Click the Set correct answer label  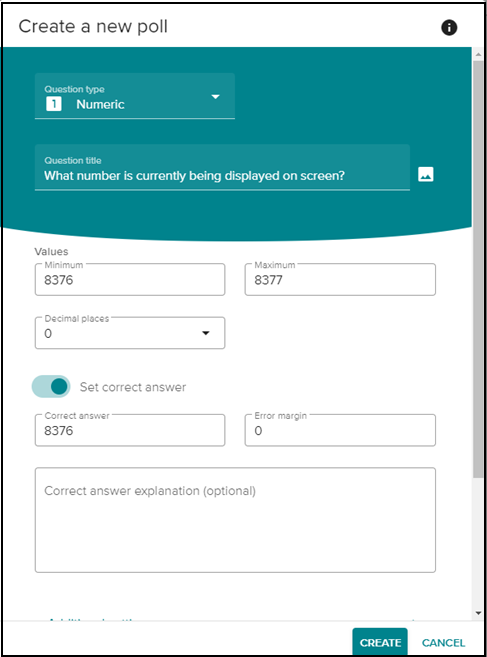133,387
